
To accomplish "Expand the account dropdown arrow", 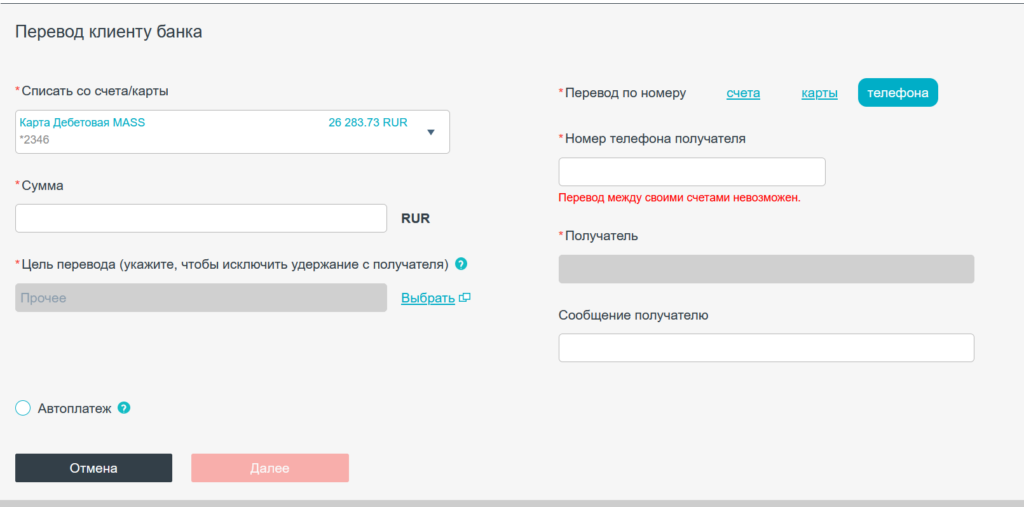I will point(430,132).
